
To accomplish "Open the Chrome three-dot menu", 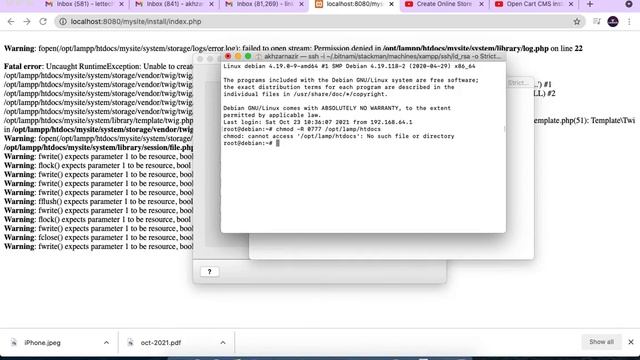I will click(629, 22).
